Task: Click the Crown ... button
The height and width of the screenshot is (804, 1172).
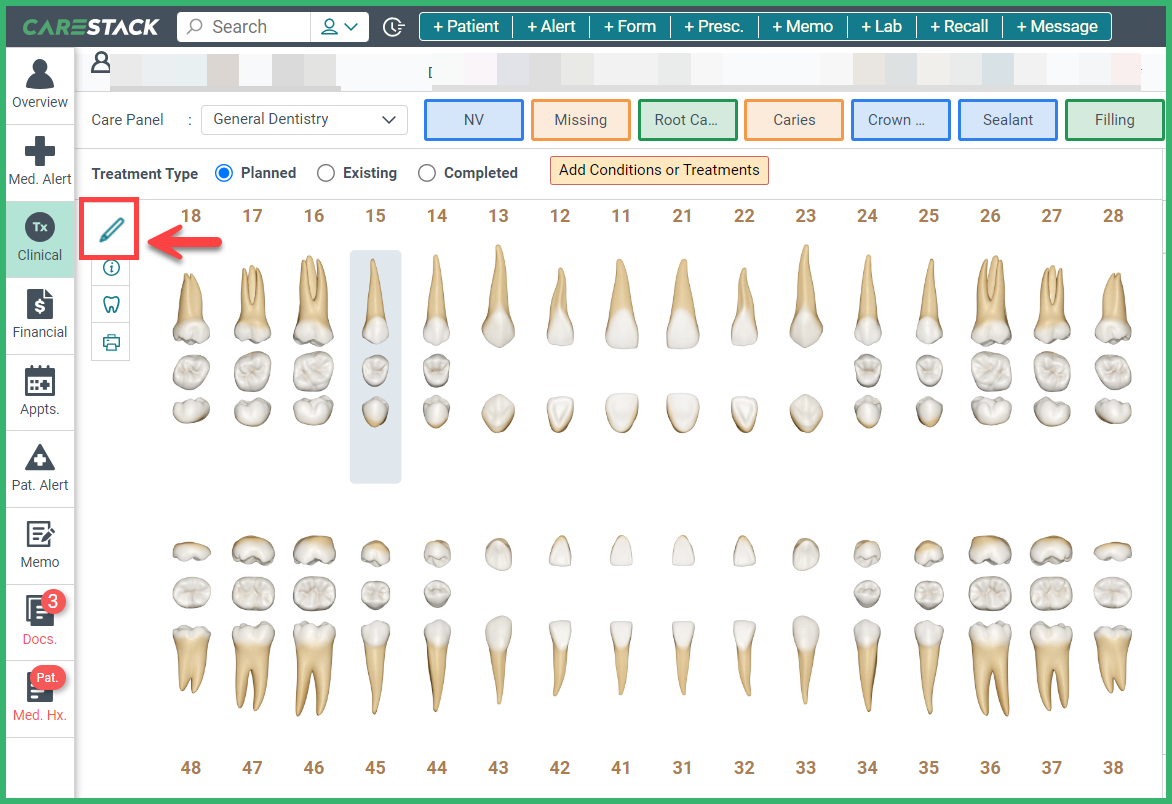Action: point(901,120)
